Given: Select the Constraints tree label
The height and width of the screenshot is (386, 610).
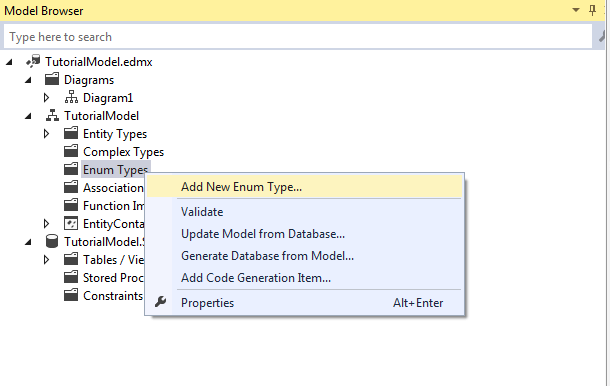Looking at the screenshot, I should tap(113, 296).
